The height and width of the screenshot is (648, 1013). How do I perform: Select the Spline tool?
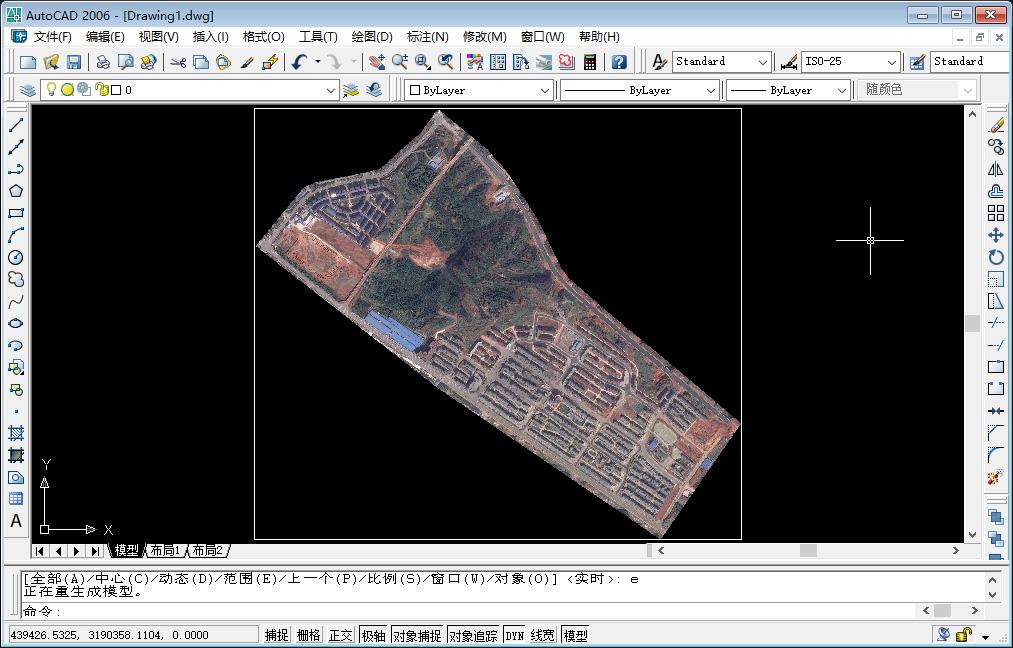click(x=16, y=301)
